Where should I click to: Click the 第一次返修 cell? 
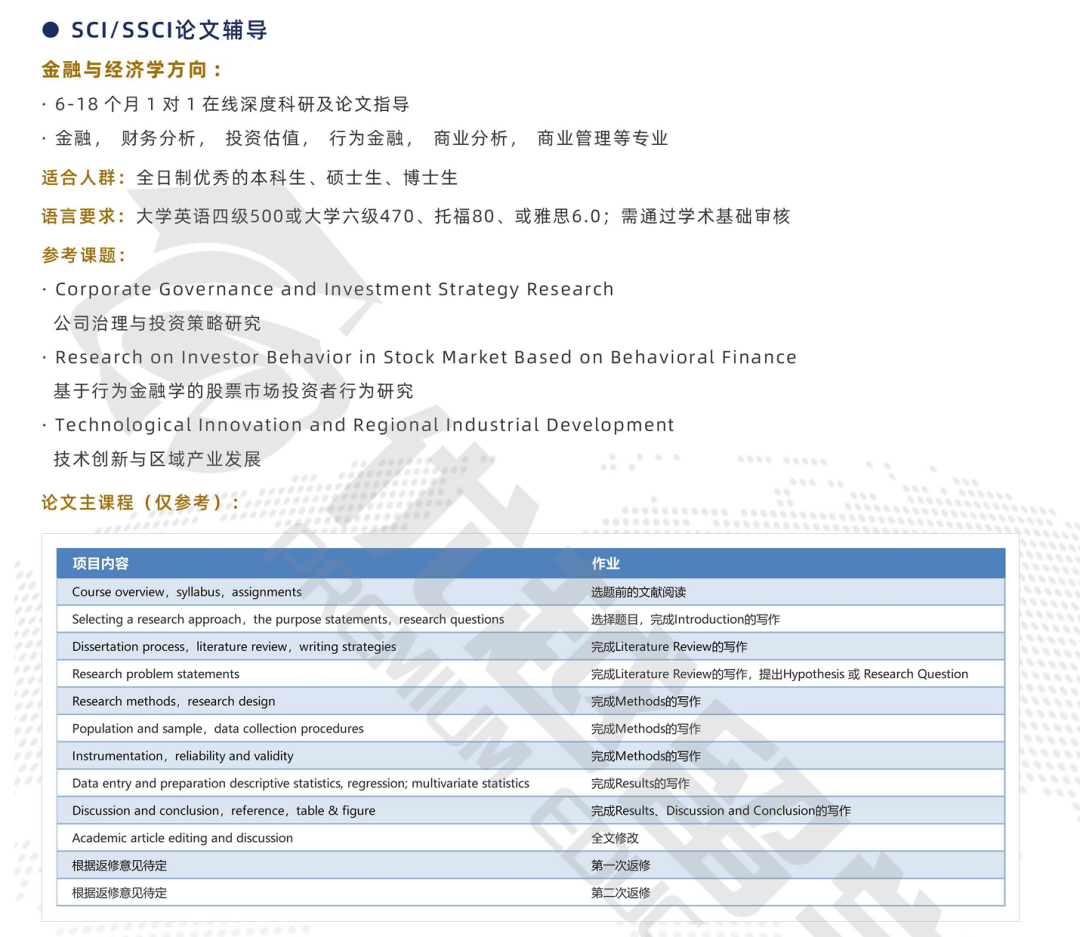point(620,865)
